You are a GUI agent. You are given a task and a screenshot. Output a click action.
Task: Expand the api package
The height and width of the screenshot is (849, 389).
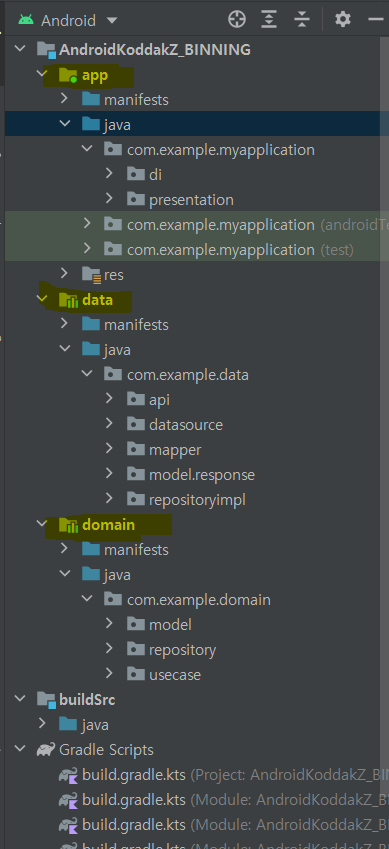(109, 399)
